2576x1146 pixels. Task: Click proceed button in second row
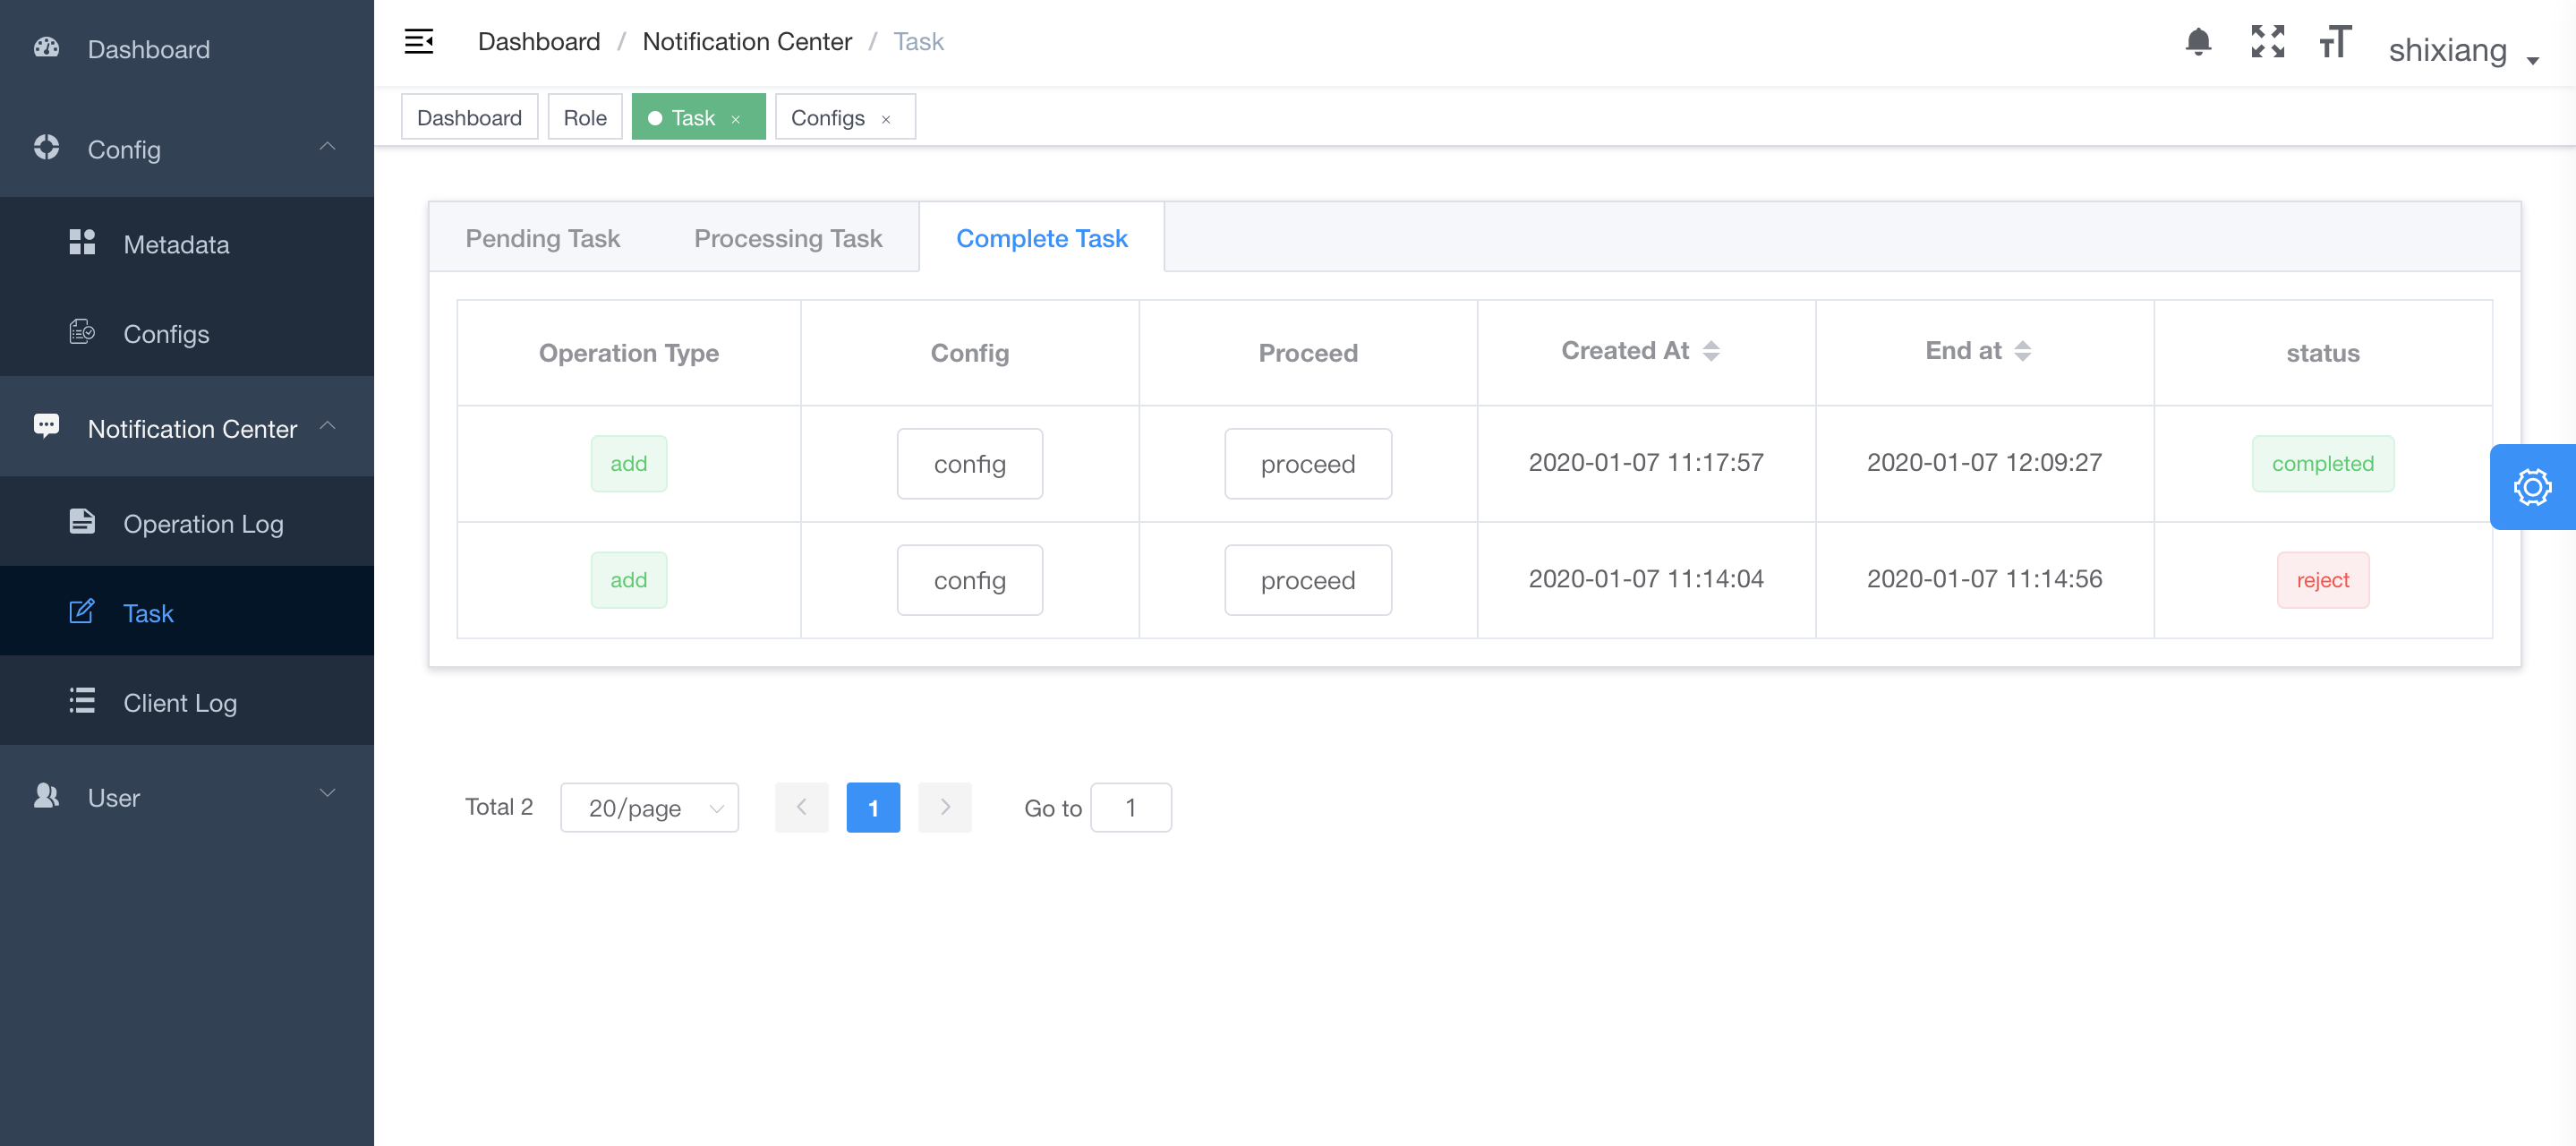coord(1307,580)
